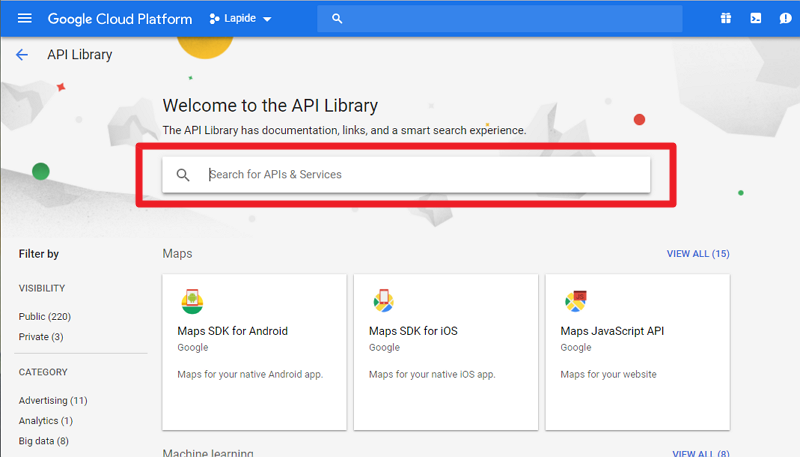Image resolution: width=800 pixels, height=457 pixels.
Task: Click the top bar search magnifier icon
Action: (x=337, y=19)
